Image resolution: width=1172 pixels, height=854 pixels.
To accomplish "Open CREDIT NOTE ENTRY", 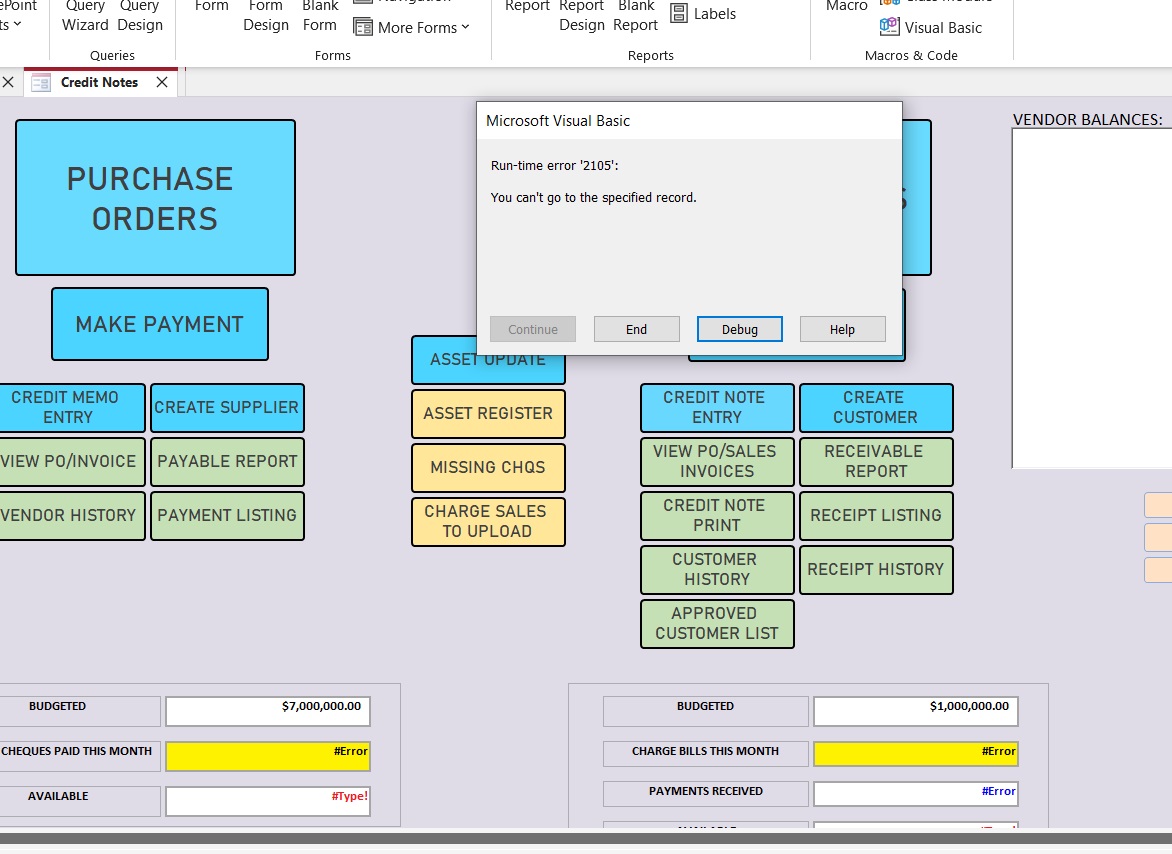I will coord(718,407).
